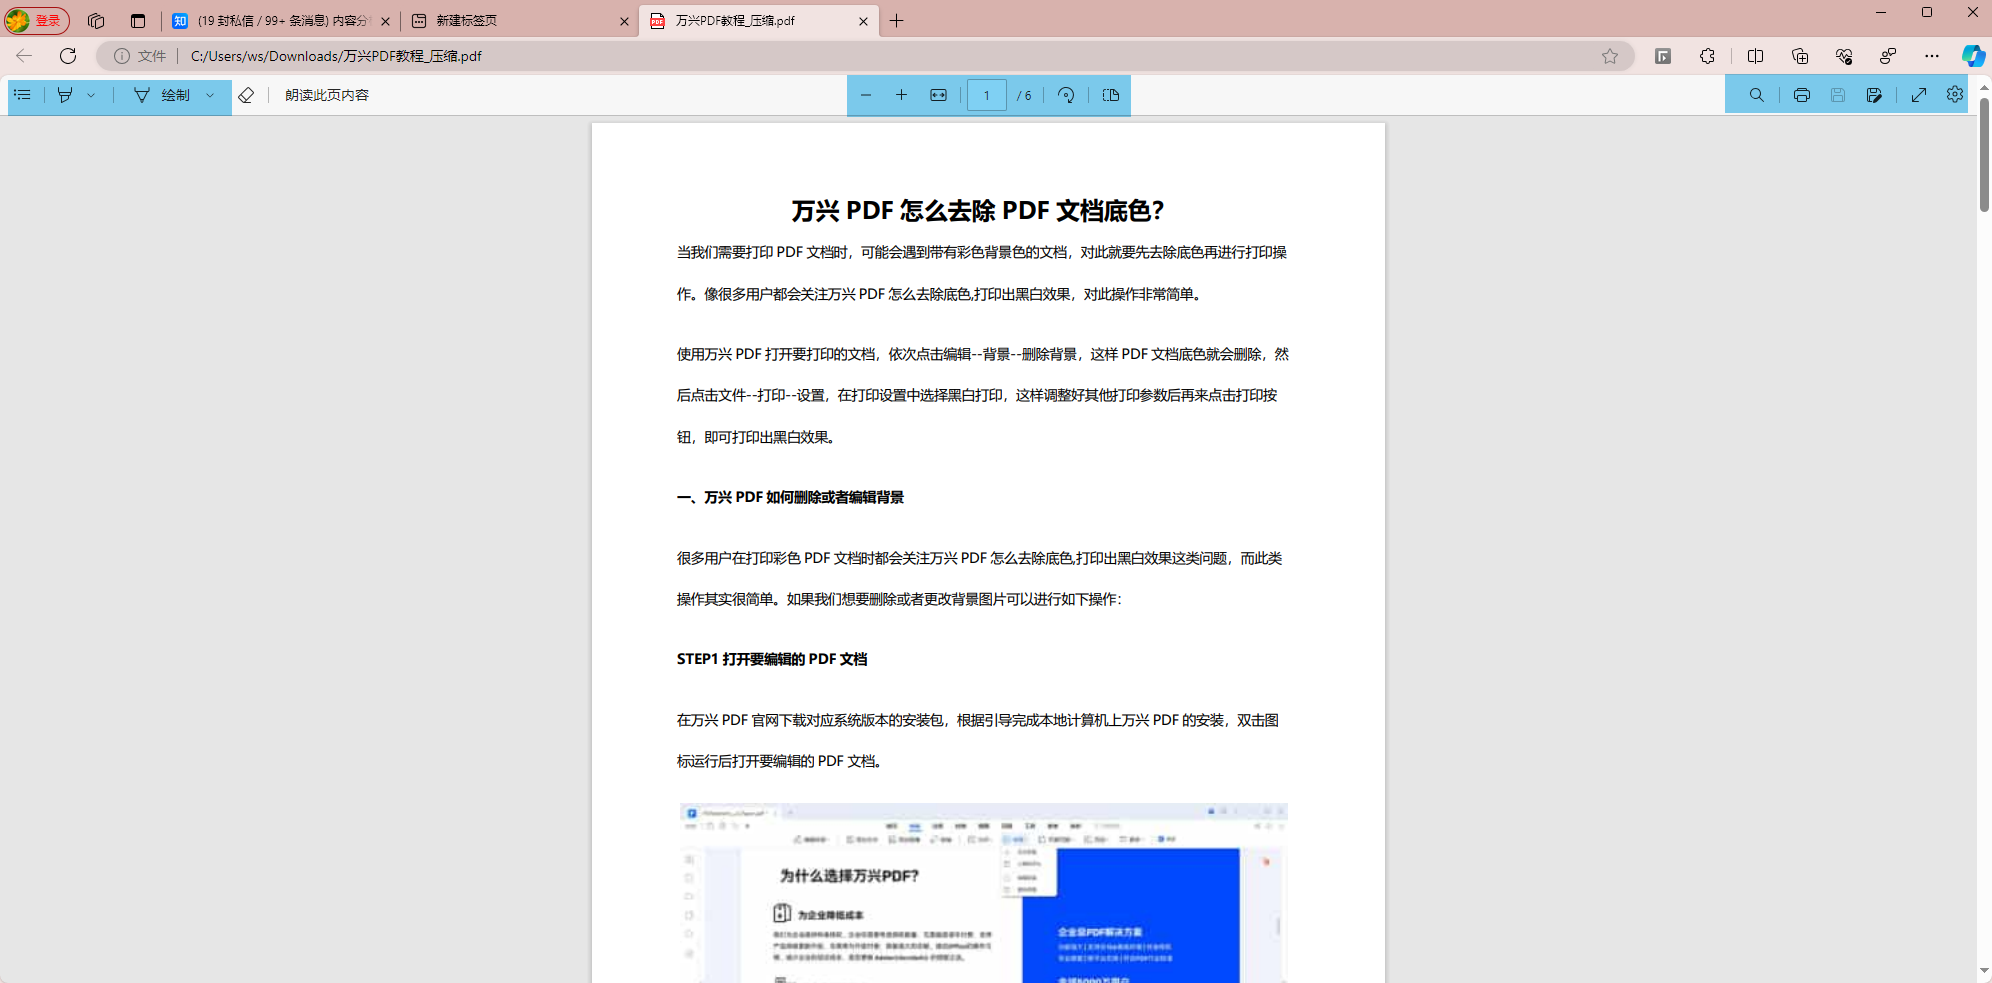The width and height of the screenshot is (1992, 983).
Task: Close the 知乎 tab
Action: [x=385, y=21]
